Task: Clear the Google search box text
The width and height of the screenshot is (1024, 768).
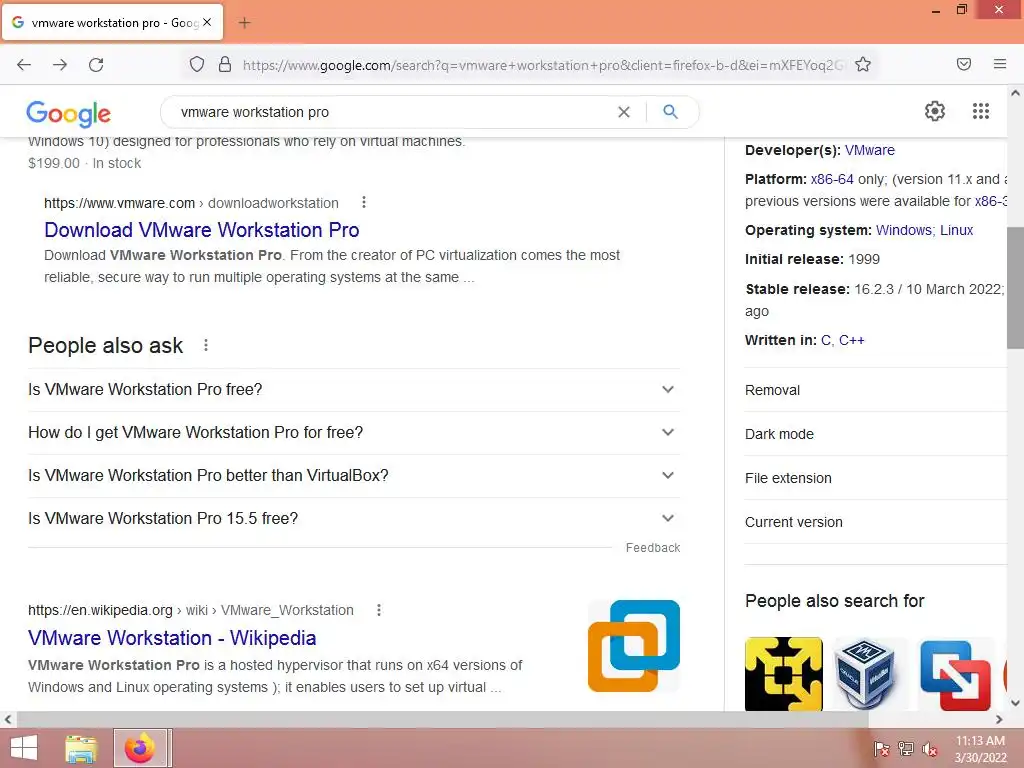Action: click(x=624, y=112)
